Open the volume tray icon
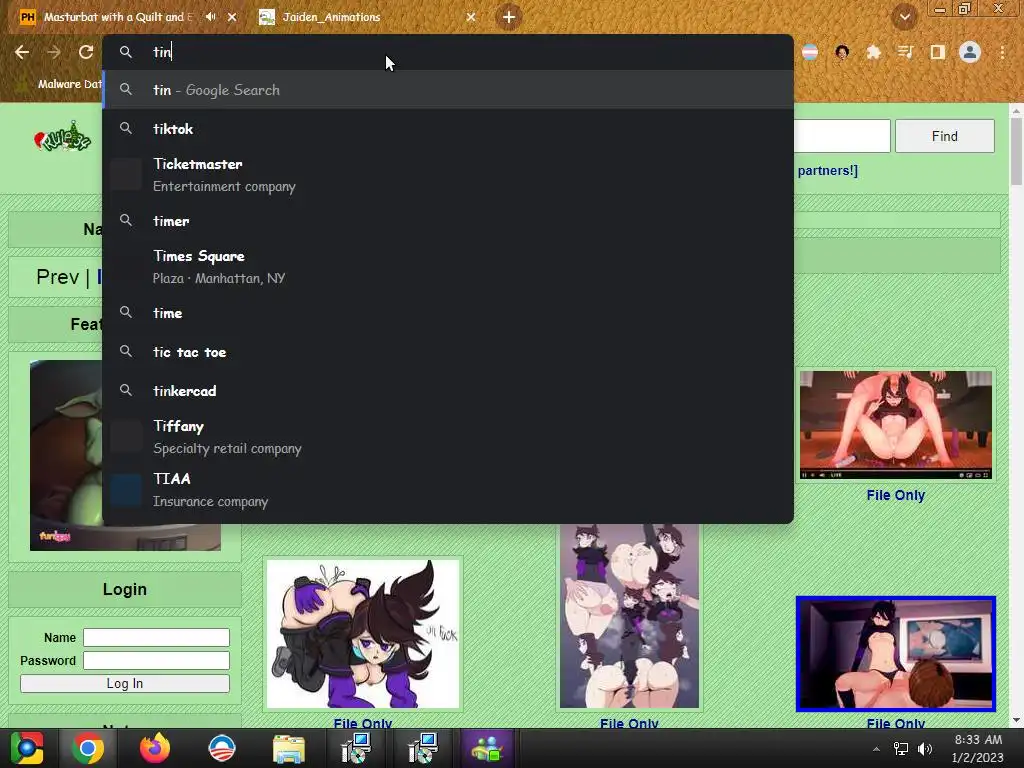The image size is (1024, 768). (925, 749)
